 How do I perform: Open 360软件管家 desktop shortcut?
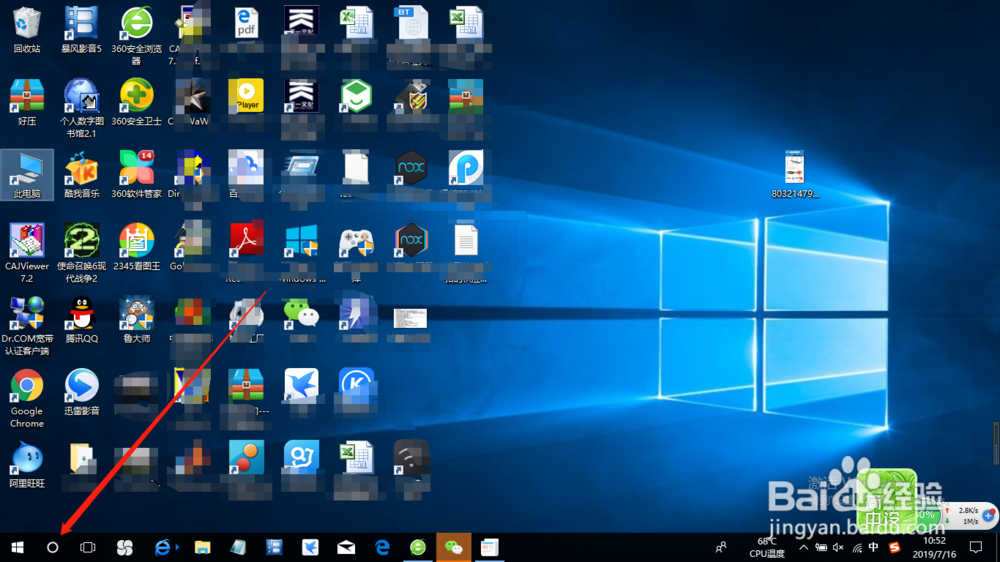[136, 175]
